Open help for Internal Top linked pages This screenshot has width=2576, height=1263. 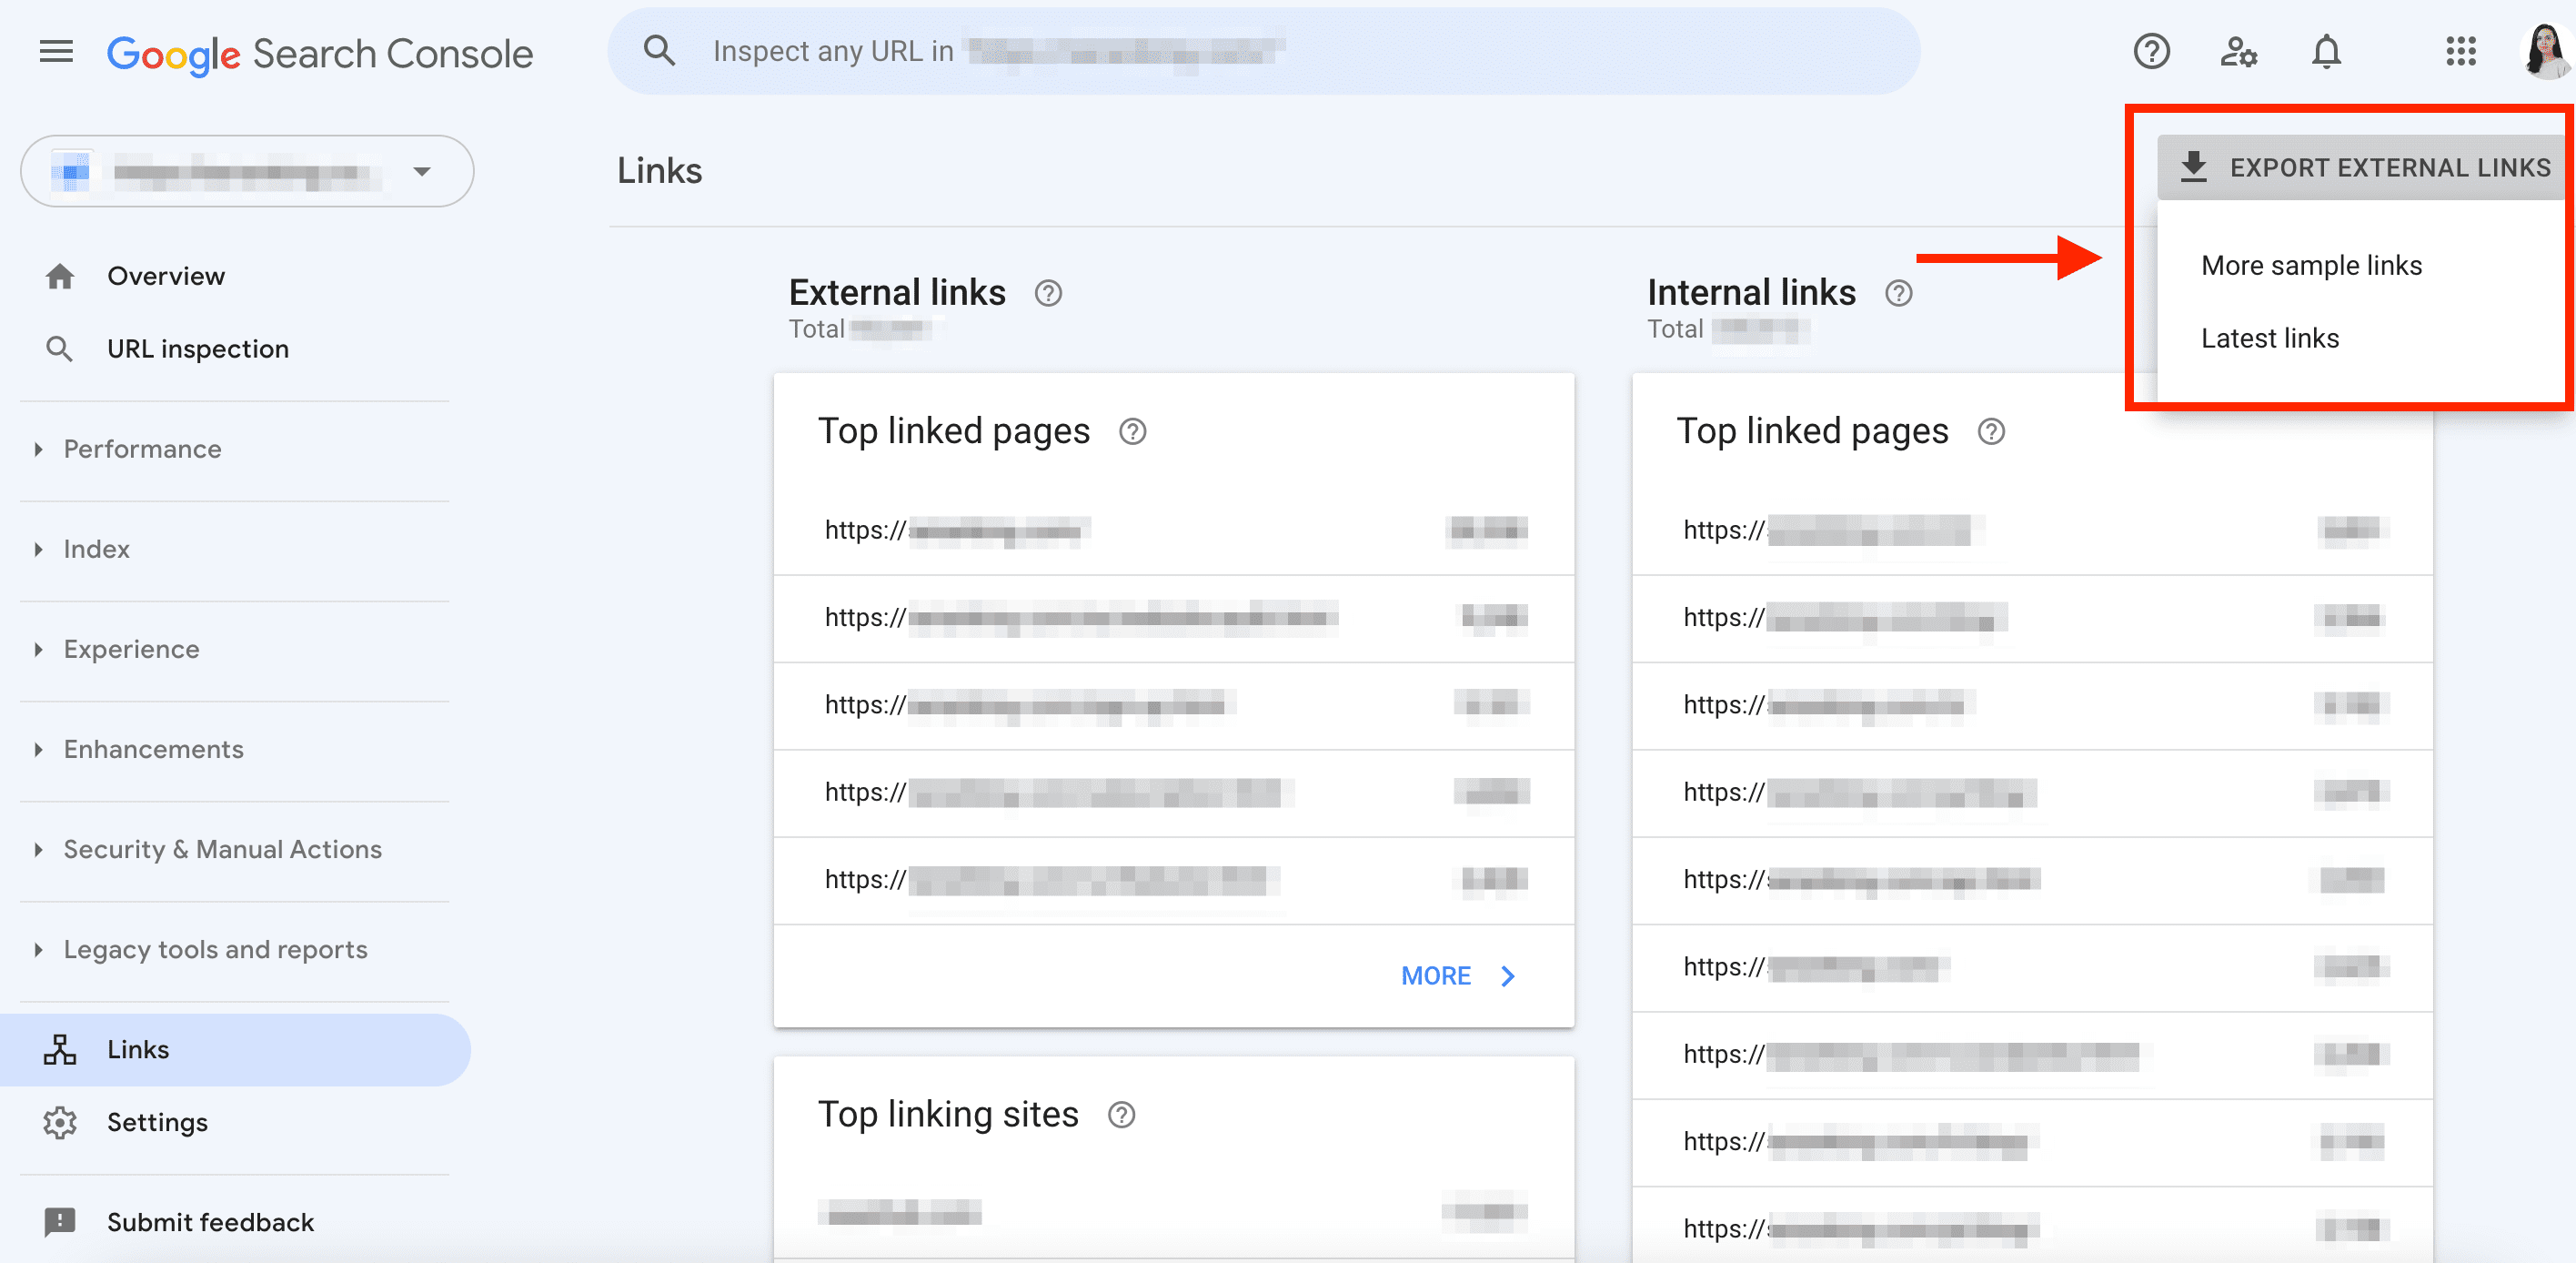point(1991,431)
